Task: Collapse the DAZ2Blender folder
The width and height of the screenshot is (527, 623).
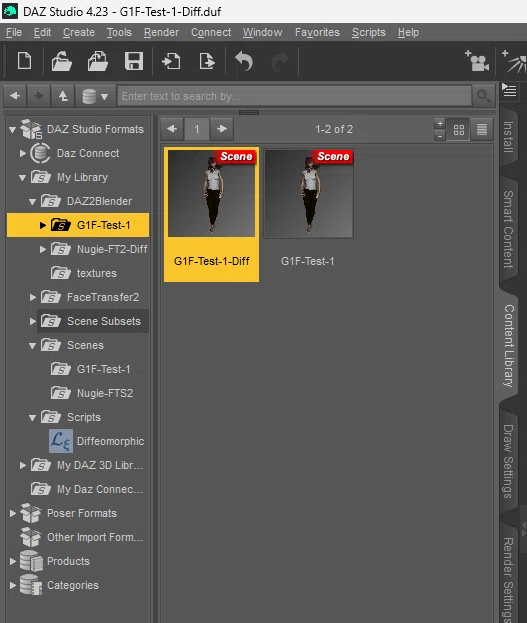Action: pos(33,201)
